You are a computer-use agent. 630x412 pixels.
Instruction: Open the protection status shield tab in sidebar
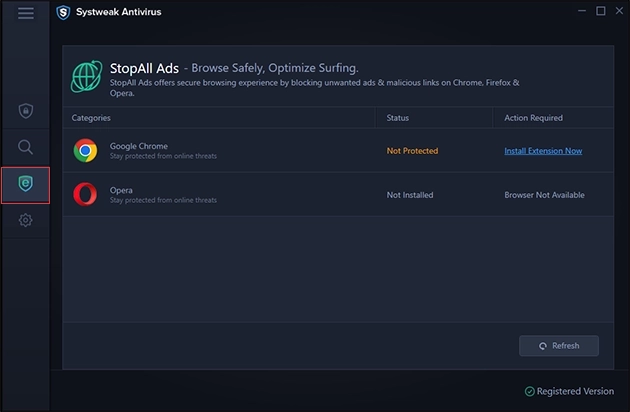pyautogui.click(x=25, y=111)
